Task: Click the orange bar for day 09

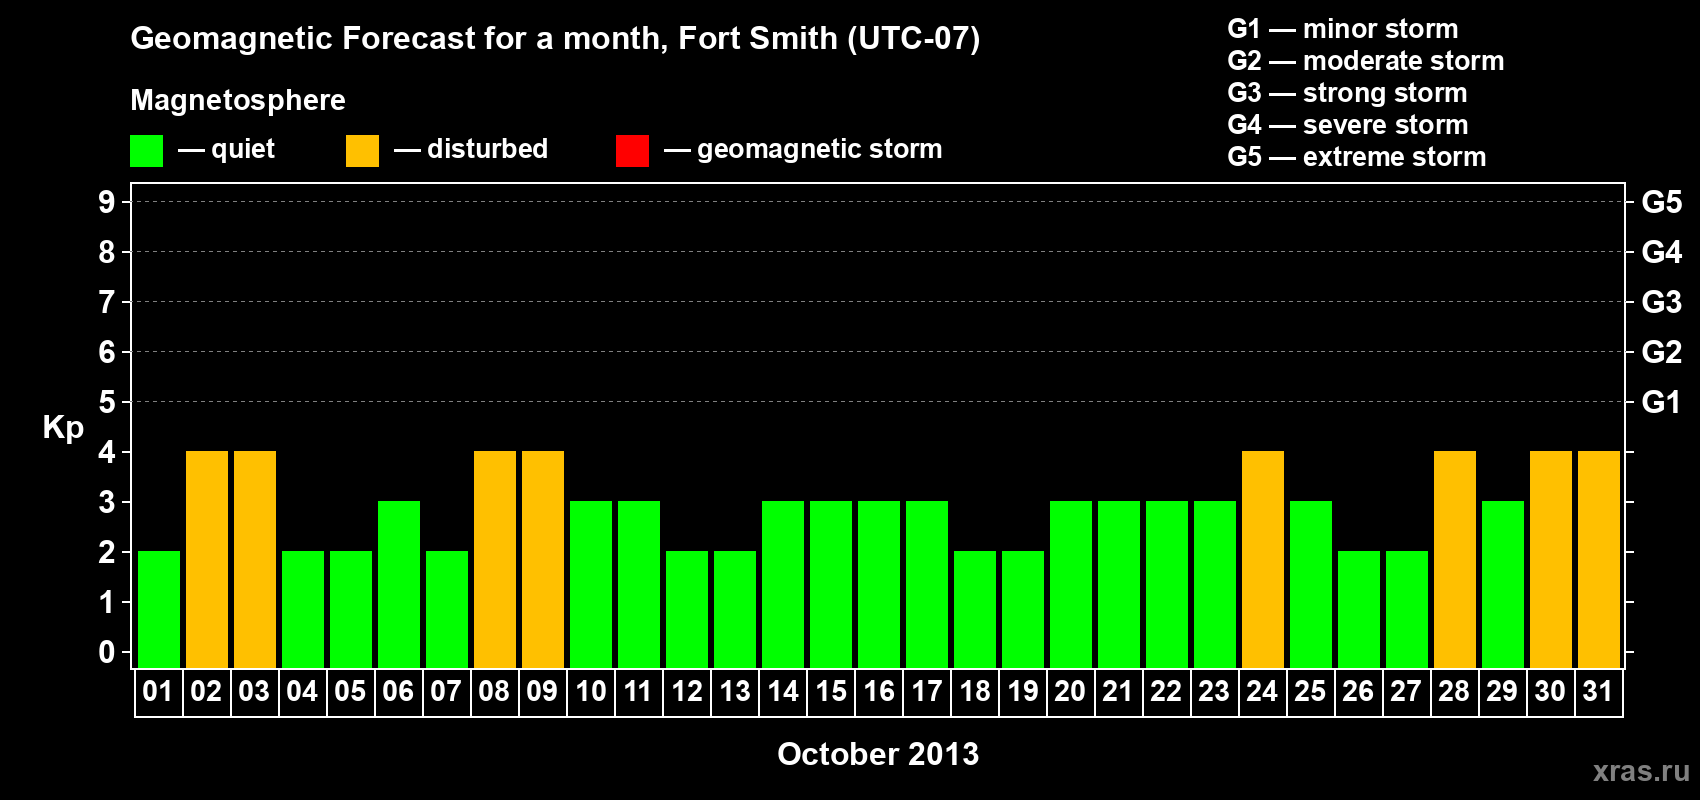Action: (543, 560)
